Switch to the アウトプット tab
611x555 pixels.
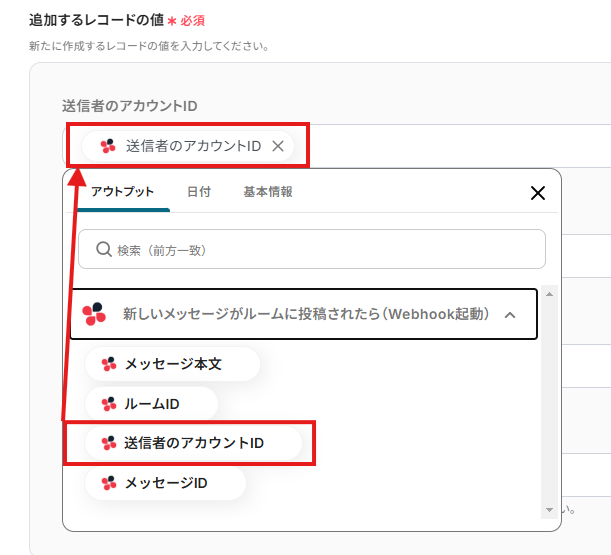tap(123, 192)
